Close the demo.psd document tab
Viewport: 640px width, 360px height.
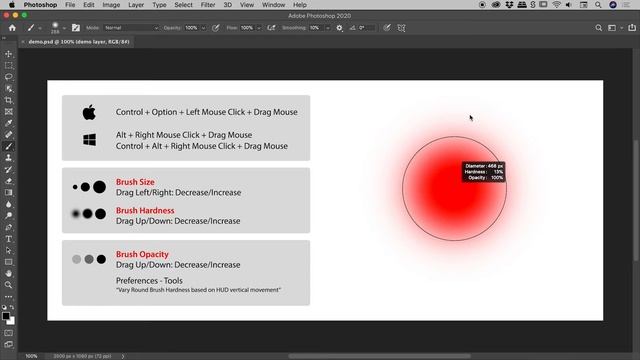(23, 42)
